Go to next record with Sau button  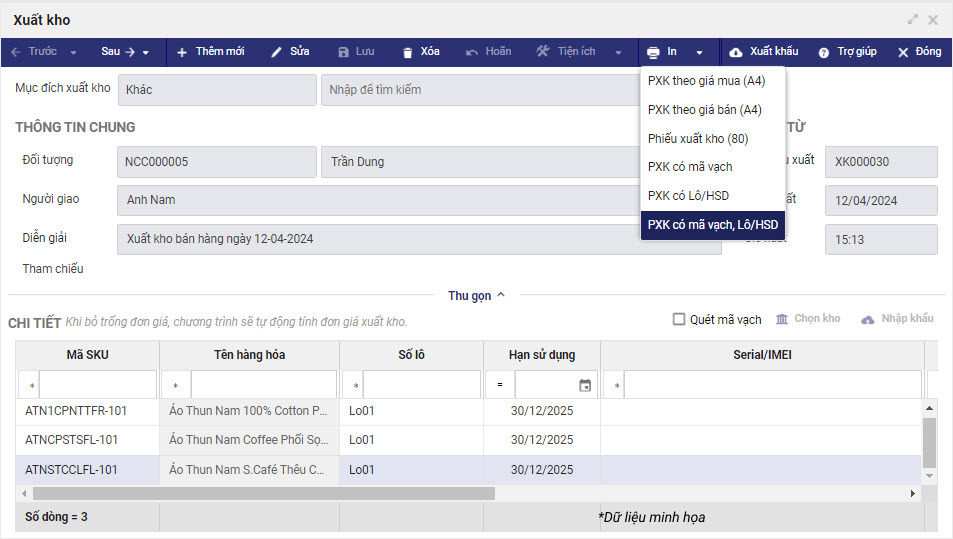click(x=118, y=52)
